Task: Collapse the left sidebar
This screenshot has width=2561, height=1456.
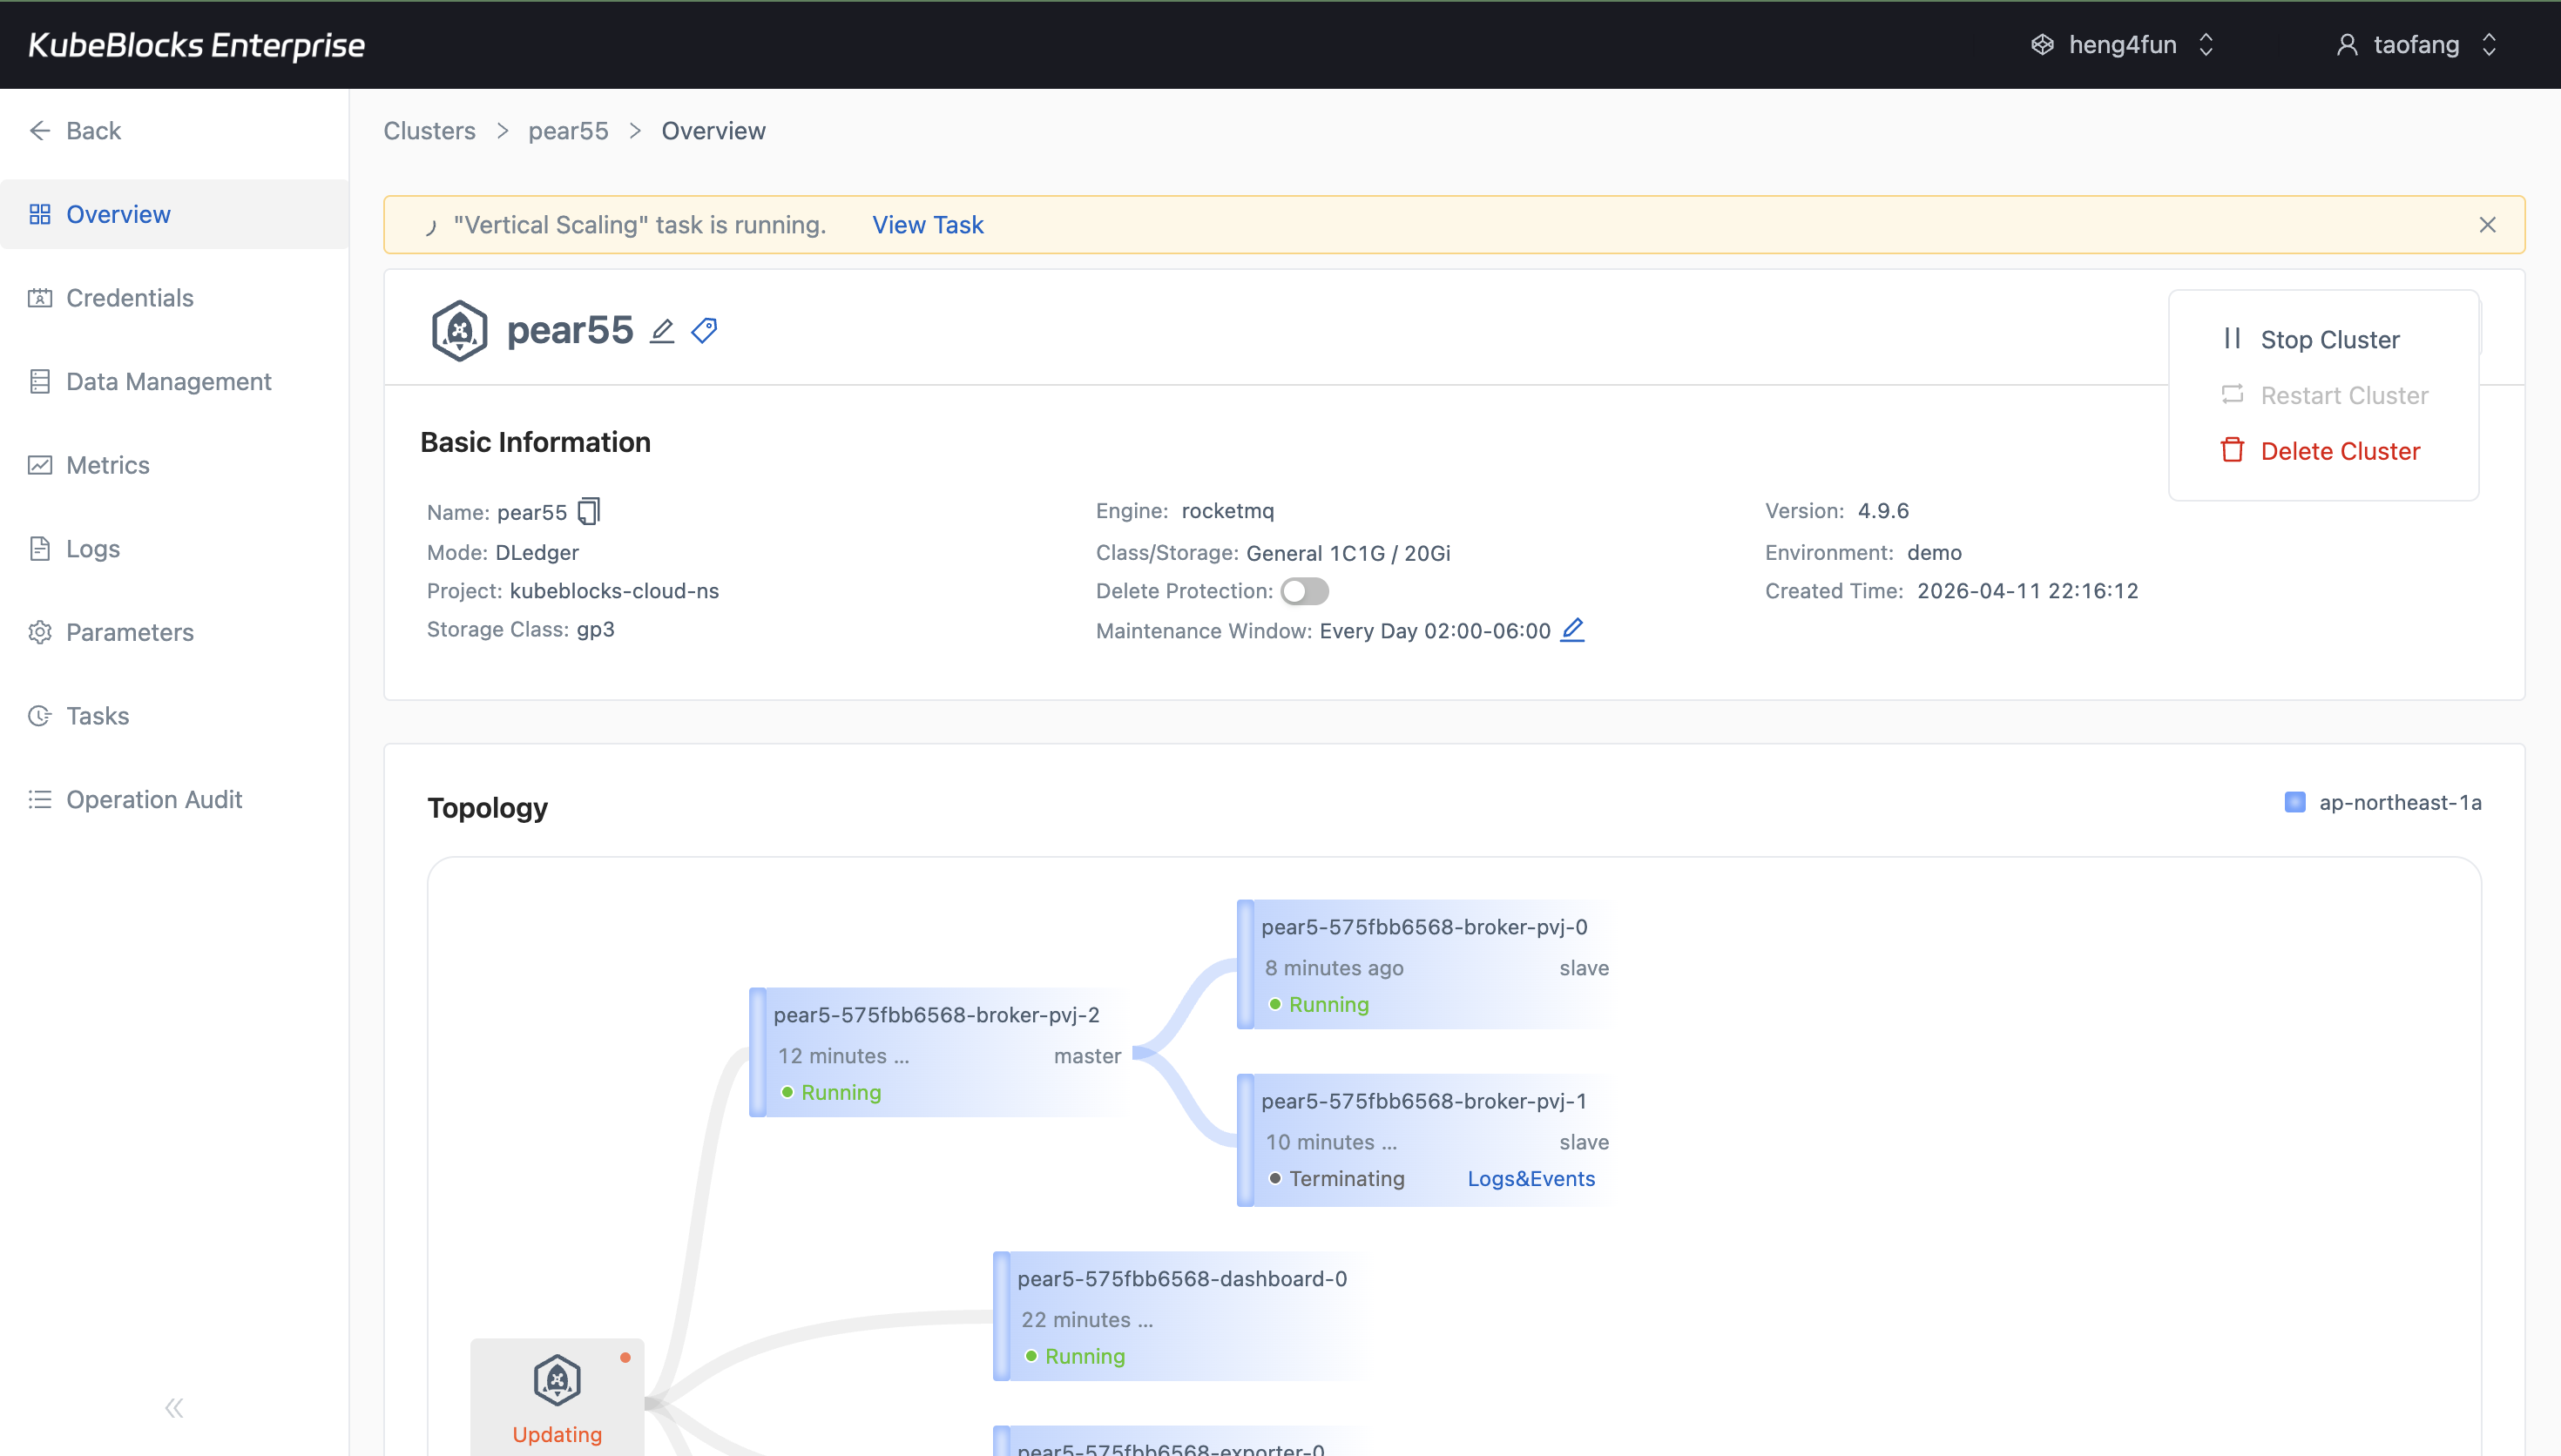Action: click(173, 1407)
